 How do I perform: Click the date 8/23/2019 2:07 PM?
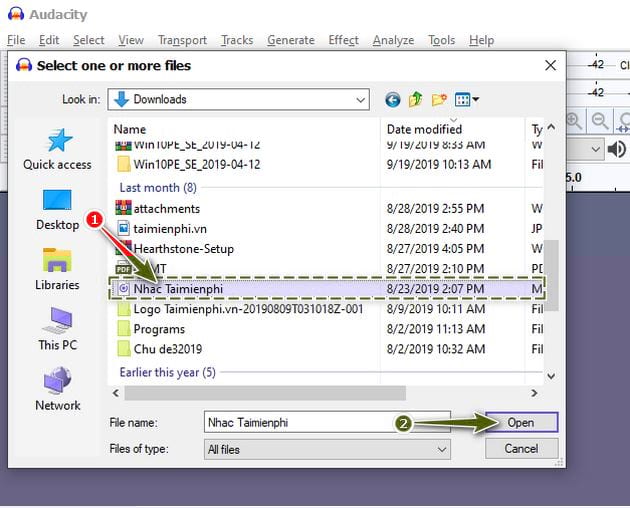435,289
